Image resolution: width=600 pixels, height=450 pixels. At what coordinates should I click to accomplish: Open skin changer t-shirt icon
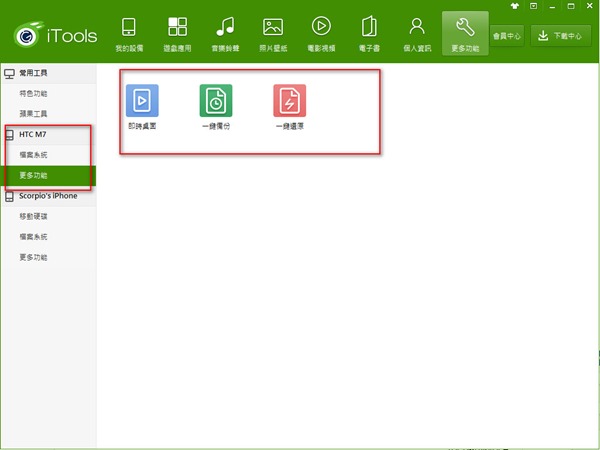(x=515, y=6)
